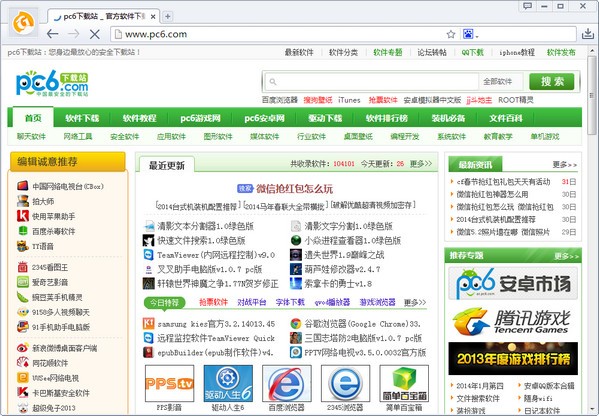Screen dimensions: 599x416
Task: Click the 卡巴斯基安全软件 icon
Action: coord(23,392)
